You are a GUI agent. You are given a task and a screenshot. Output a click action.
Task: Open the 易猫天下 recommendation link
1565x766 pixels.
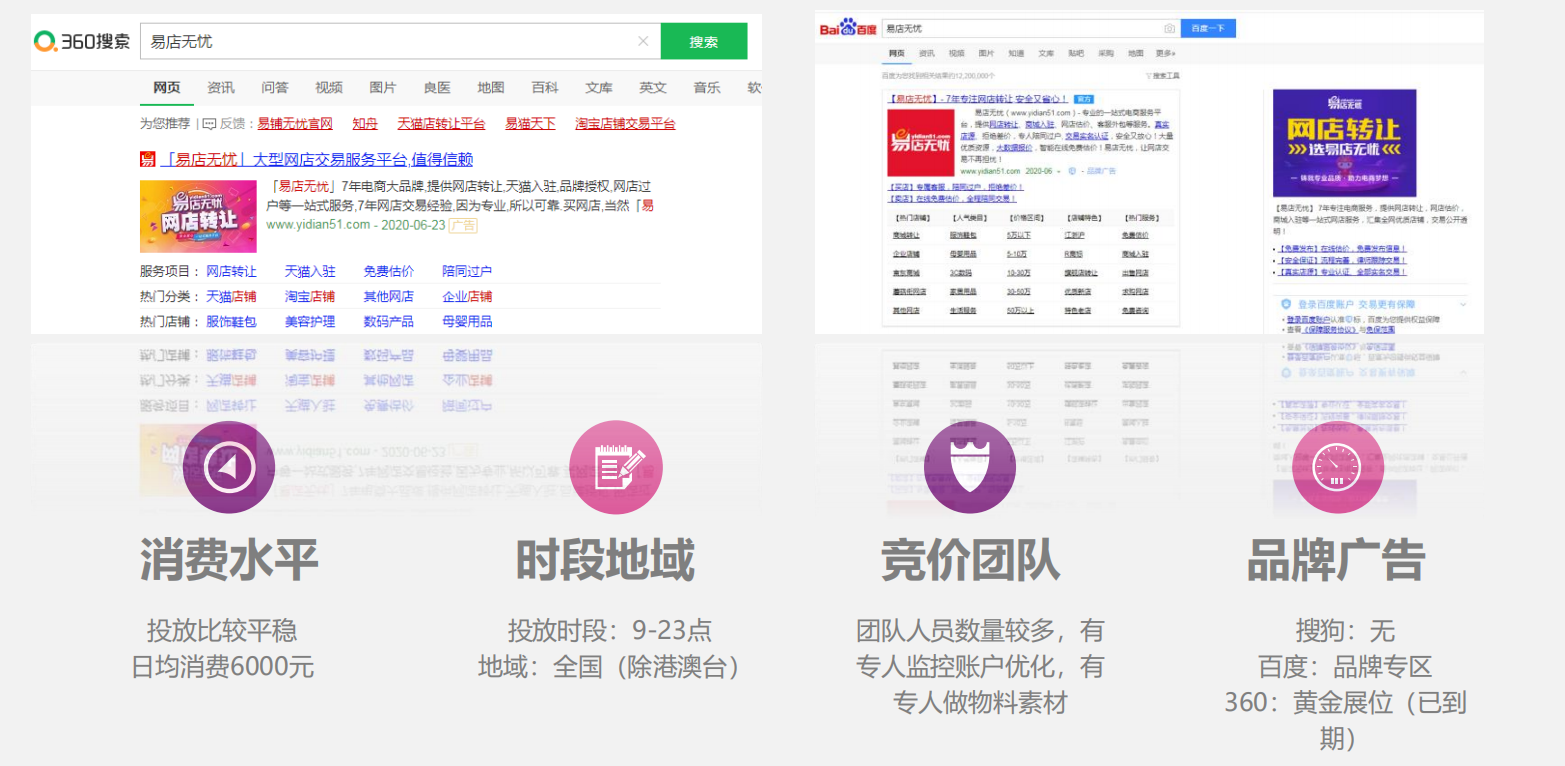[530, 124]
